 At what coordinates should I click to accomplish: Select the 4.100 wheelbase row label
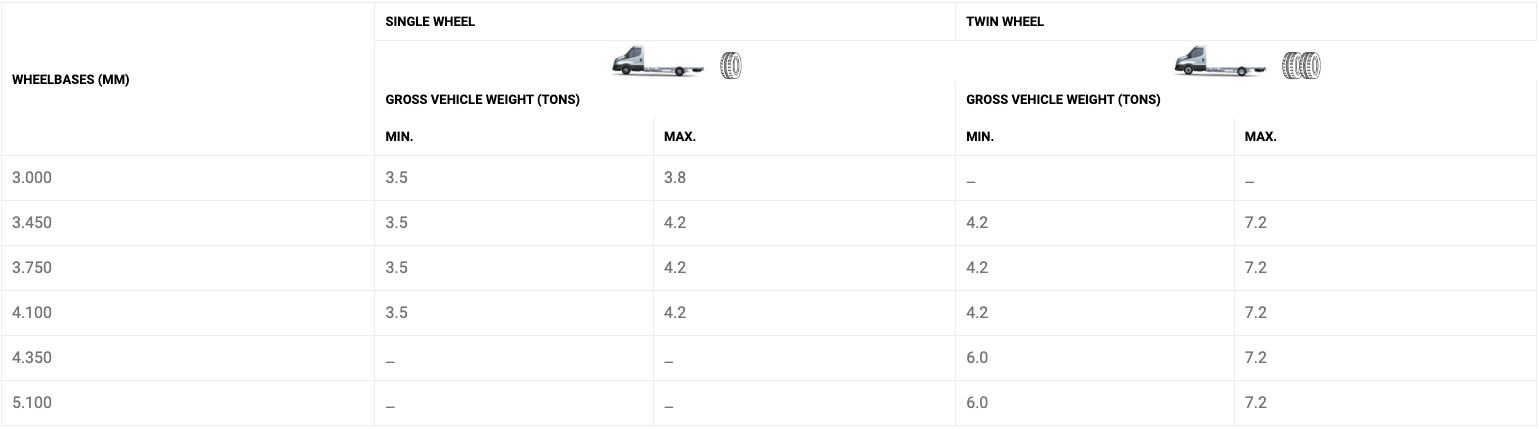tap(32, 313)
